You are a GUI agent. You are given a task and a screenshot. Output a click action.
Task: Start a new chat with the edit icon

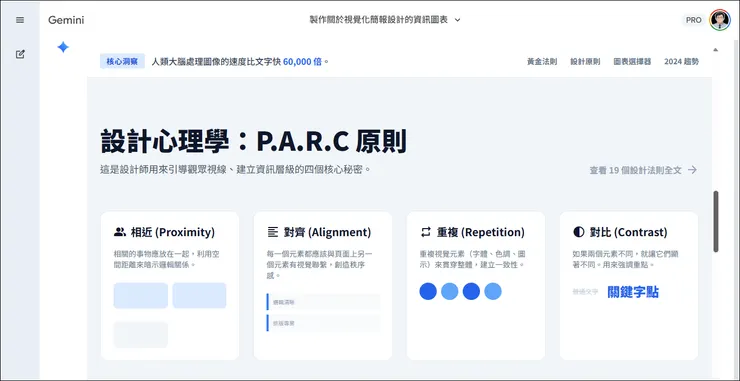pos(20,54)
